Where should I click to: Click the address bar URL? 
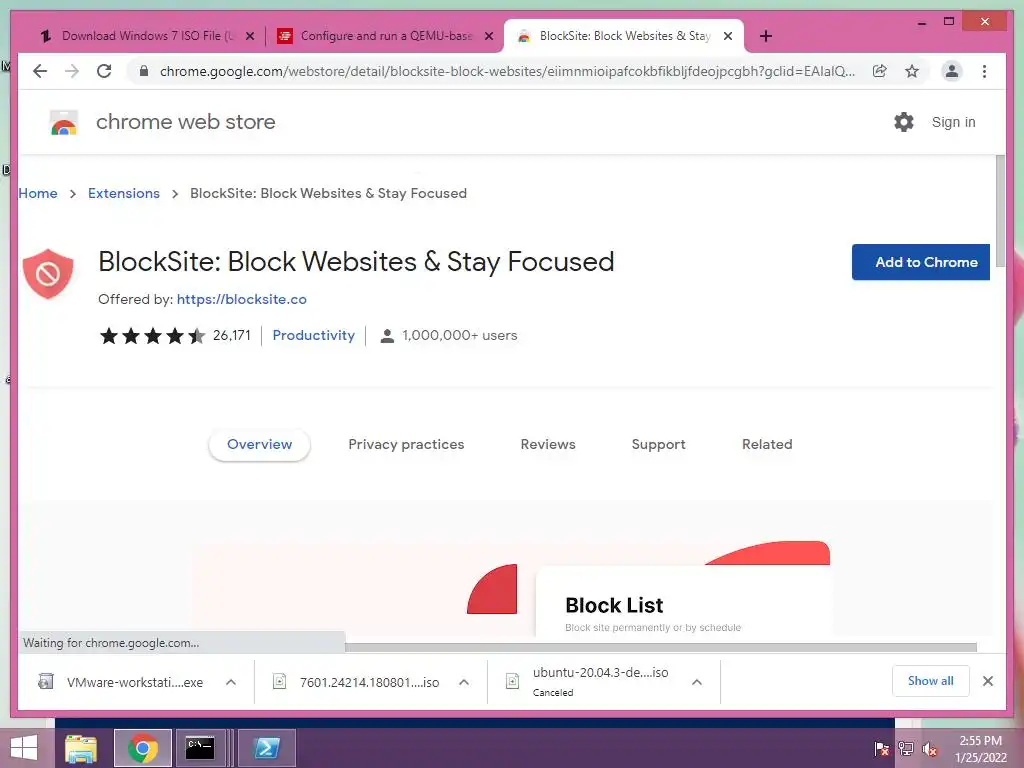coord(507,71)
